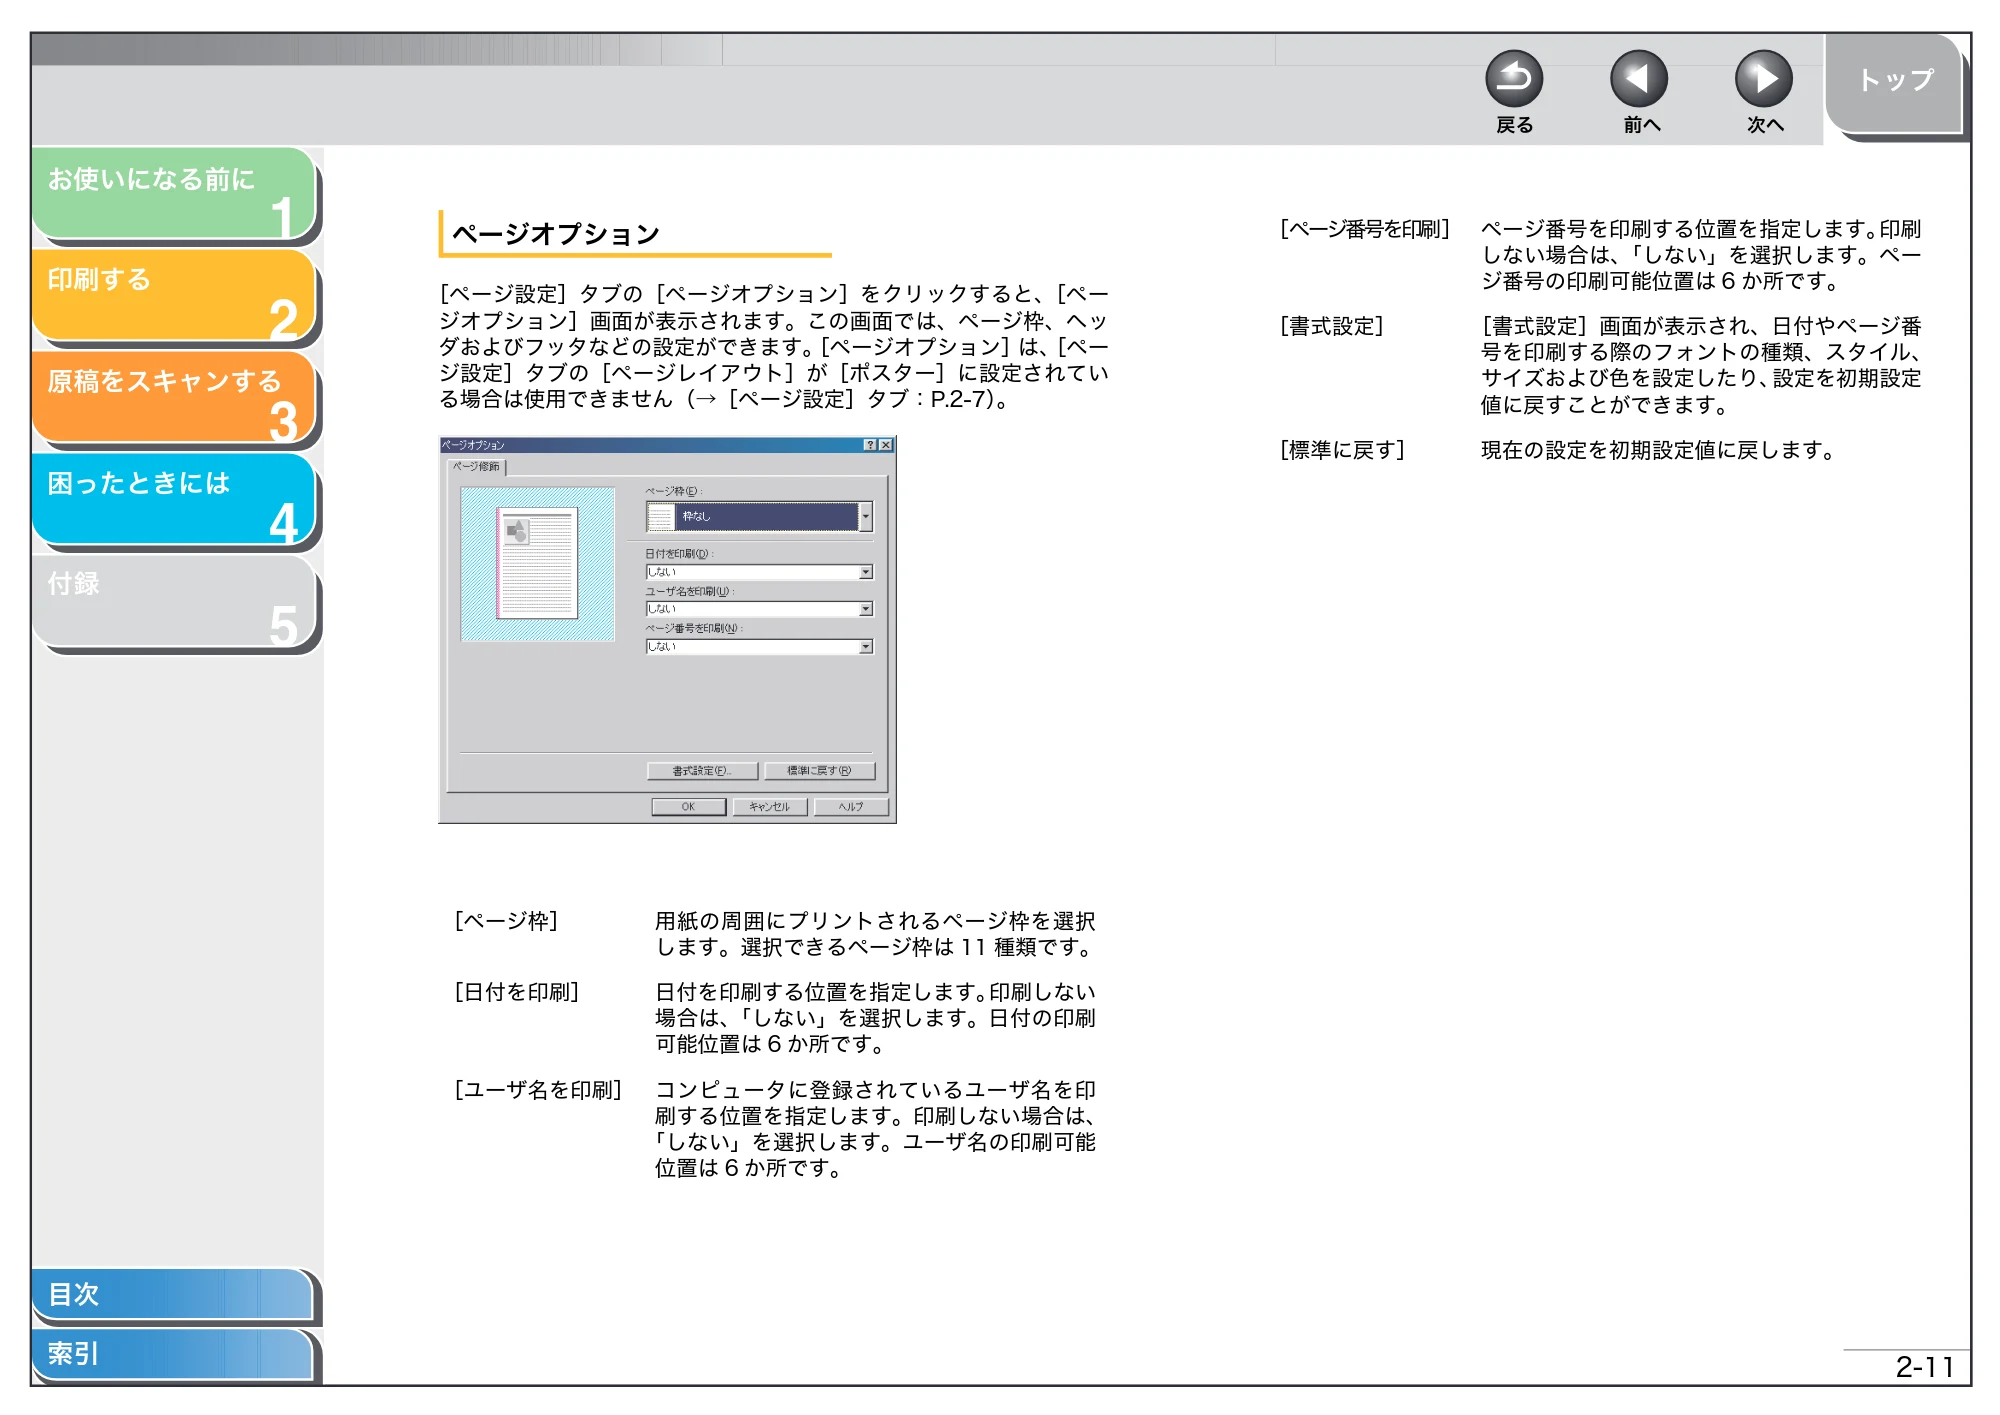Viewport: 2000px width, 1415px height.
Task: Click the 標準に戻す button in the dialog
Action: click(x=819, y=771)
